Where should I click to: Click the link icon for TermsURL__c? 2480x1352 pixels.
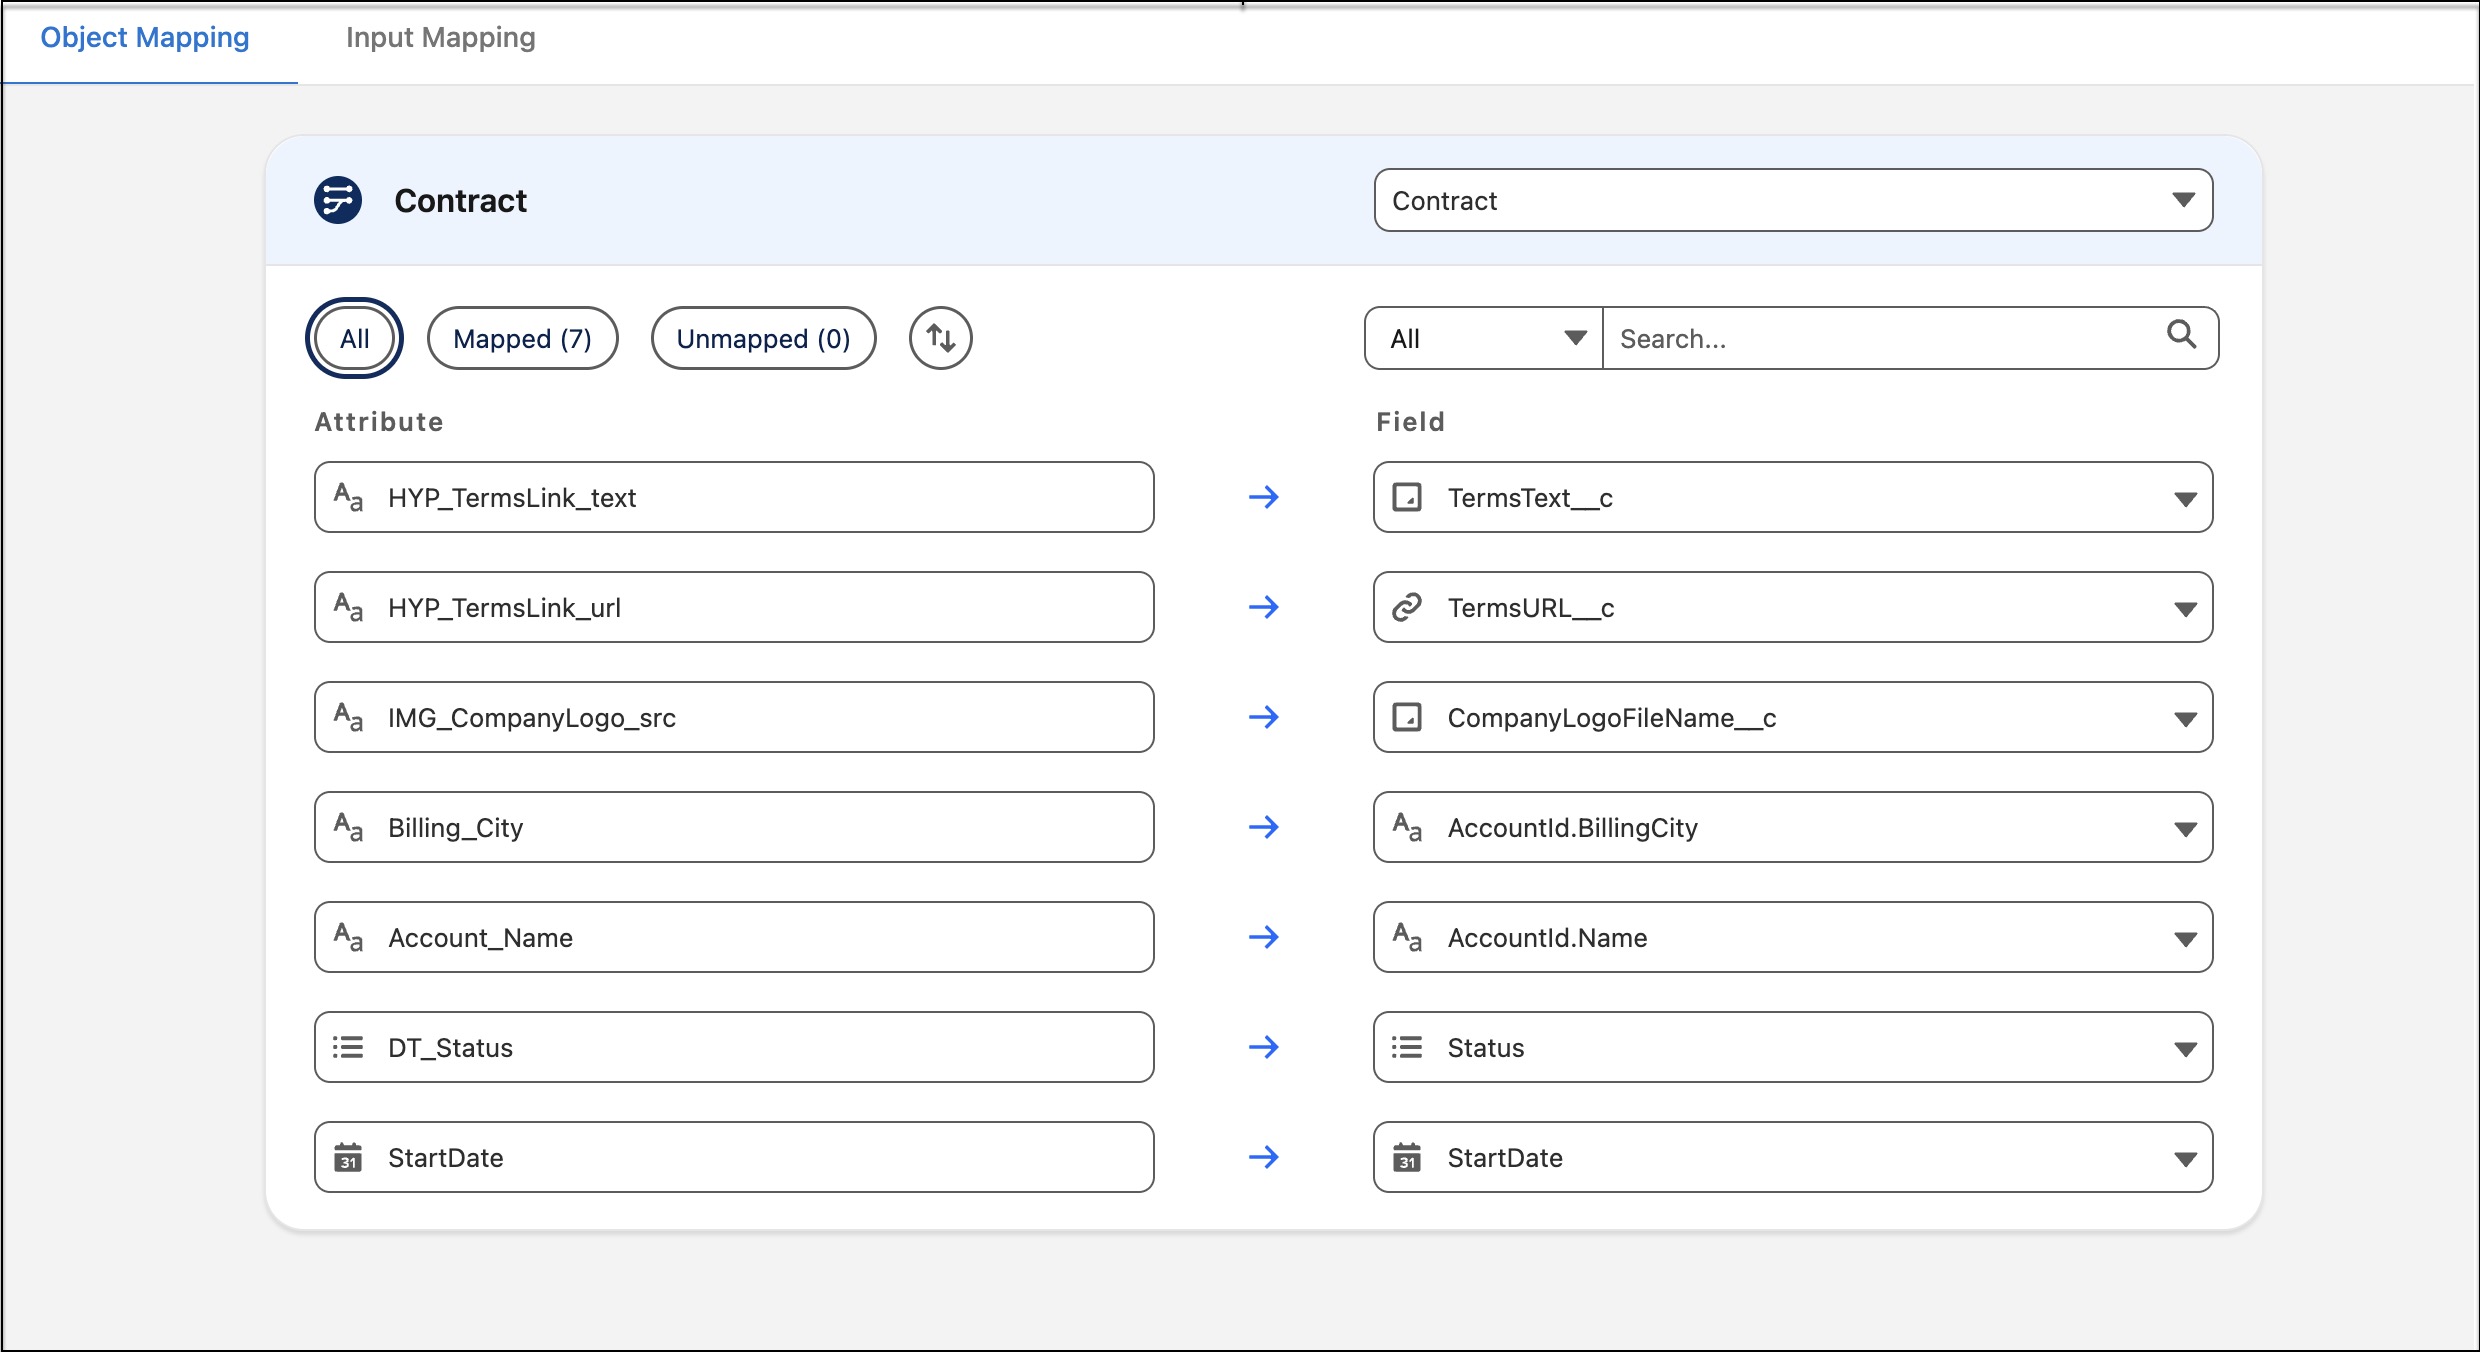1407,607
